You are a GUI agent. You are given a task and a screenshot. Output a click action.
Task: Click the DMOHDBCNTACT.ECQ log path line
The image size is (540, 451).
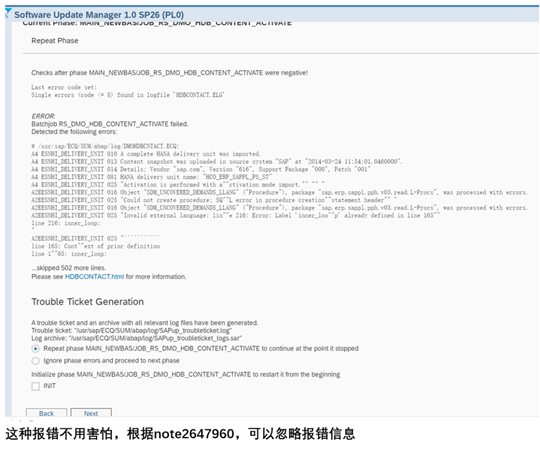tap(105, 146)
